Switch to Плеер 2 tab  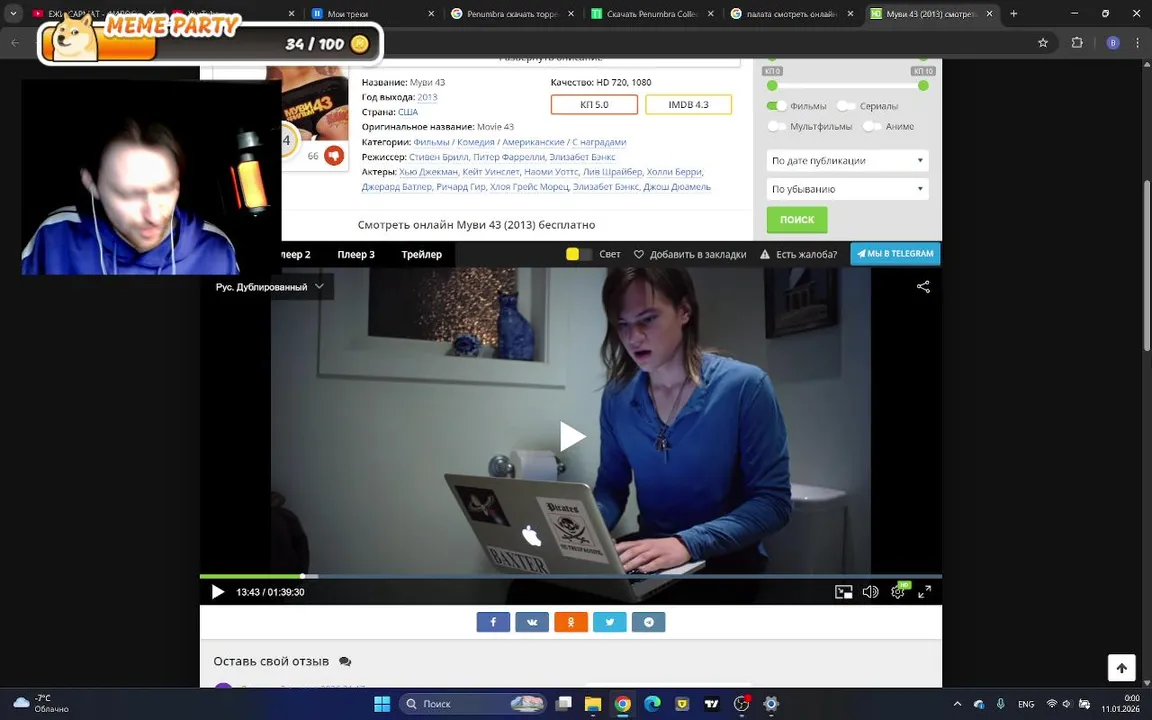point(295,254)
